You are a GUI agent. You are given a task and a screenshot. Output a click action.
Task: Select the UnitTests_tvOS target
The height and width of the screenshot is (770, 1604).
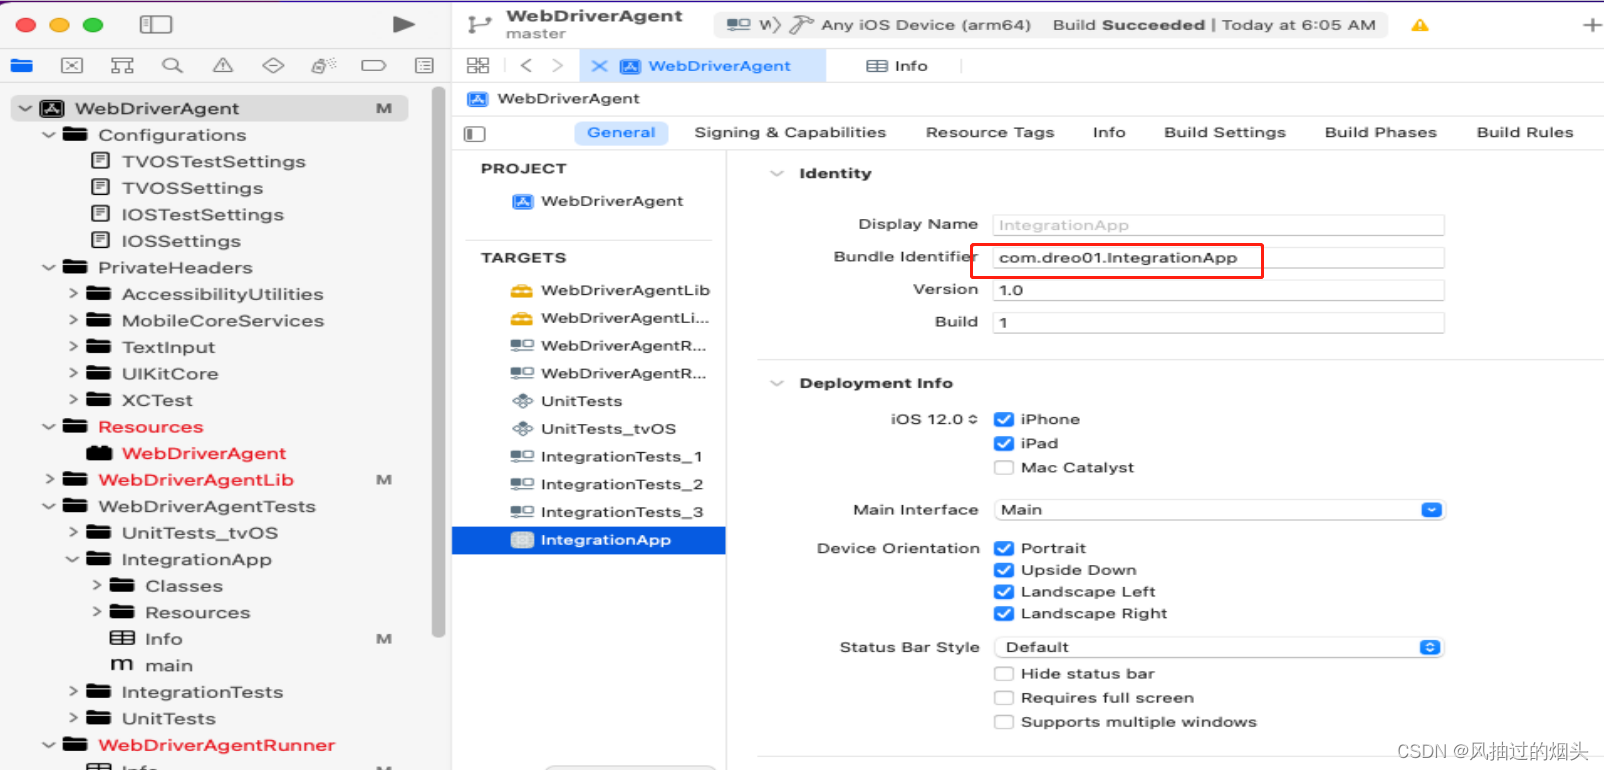pyautogui.click(x=594, y=429)
